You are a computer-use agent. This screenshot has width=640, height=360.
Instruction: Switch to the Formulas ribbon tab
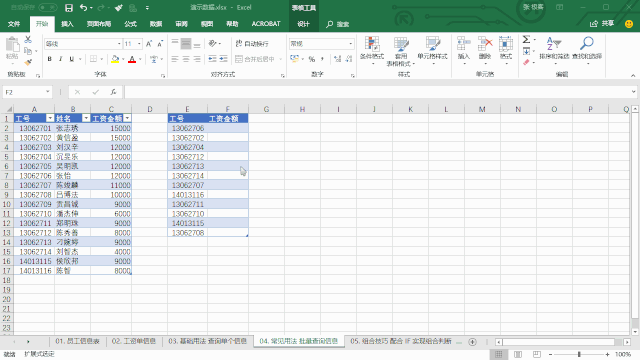pyautogui.click(x=130, y=24)
